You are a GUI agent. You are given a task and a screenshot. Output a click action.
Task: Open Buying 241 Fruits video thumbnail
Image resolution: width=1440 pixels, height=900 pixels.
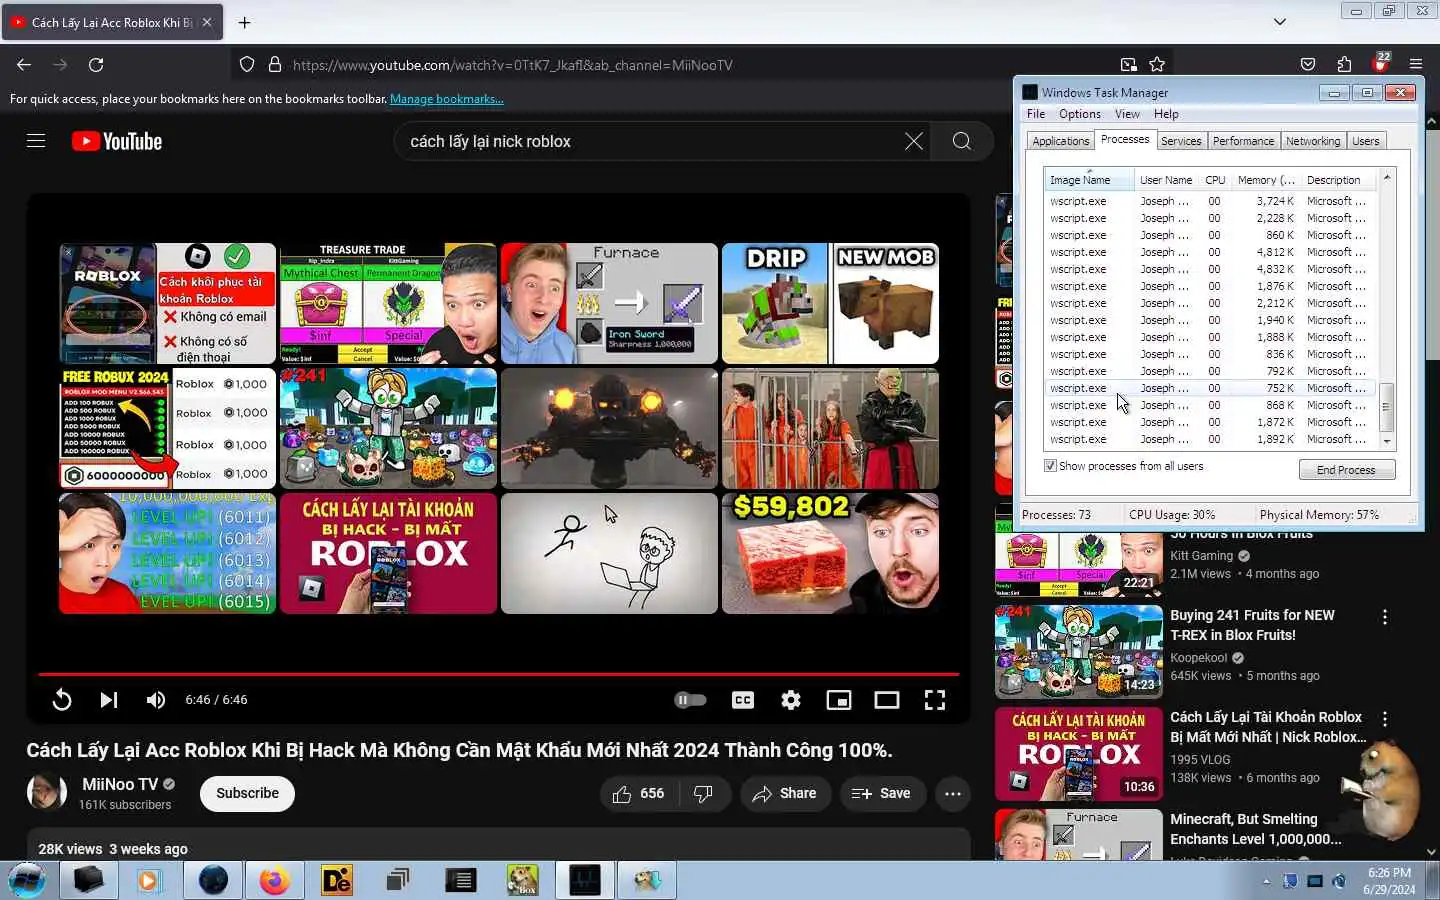pos(1079,651)
